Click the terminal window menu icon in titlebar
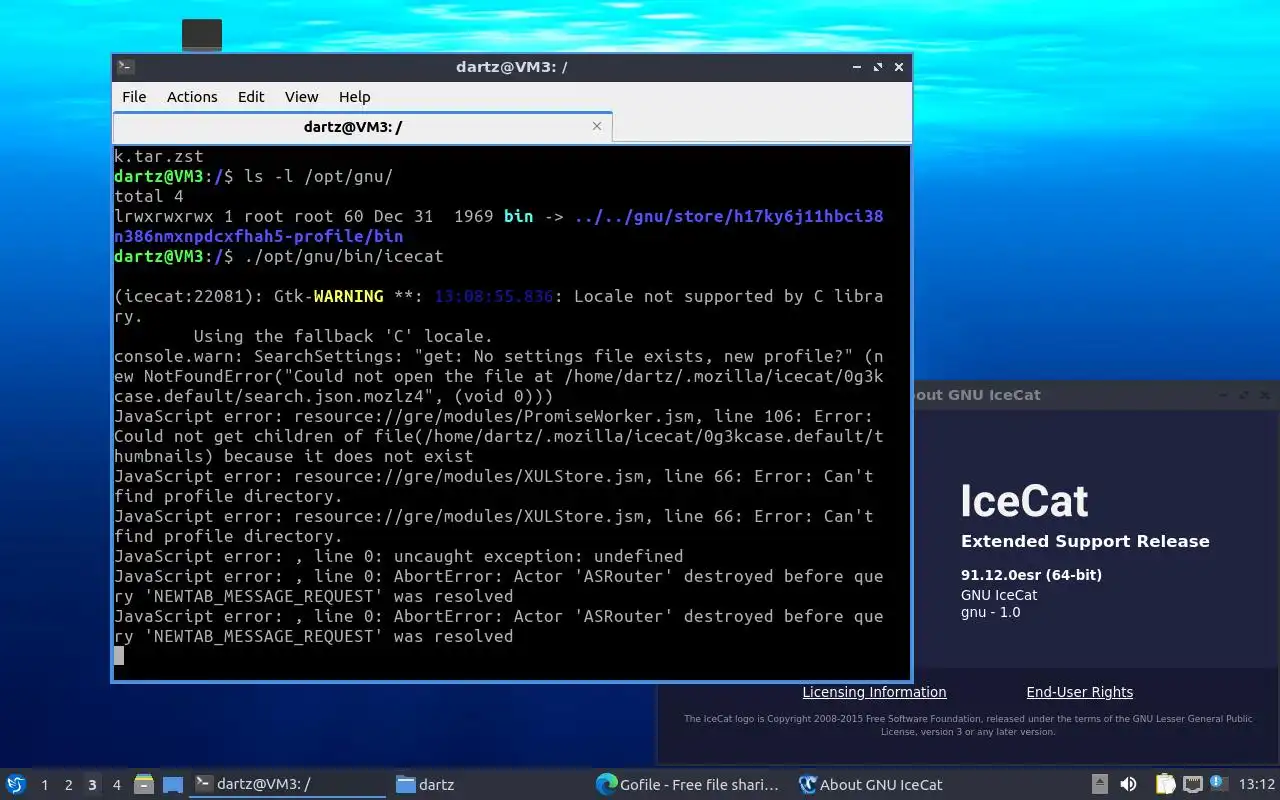 [125, 67]
